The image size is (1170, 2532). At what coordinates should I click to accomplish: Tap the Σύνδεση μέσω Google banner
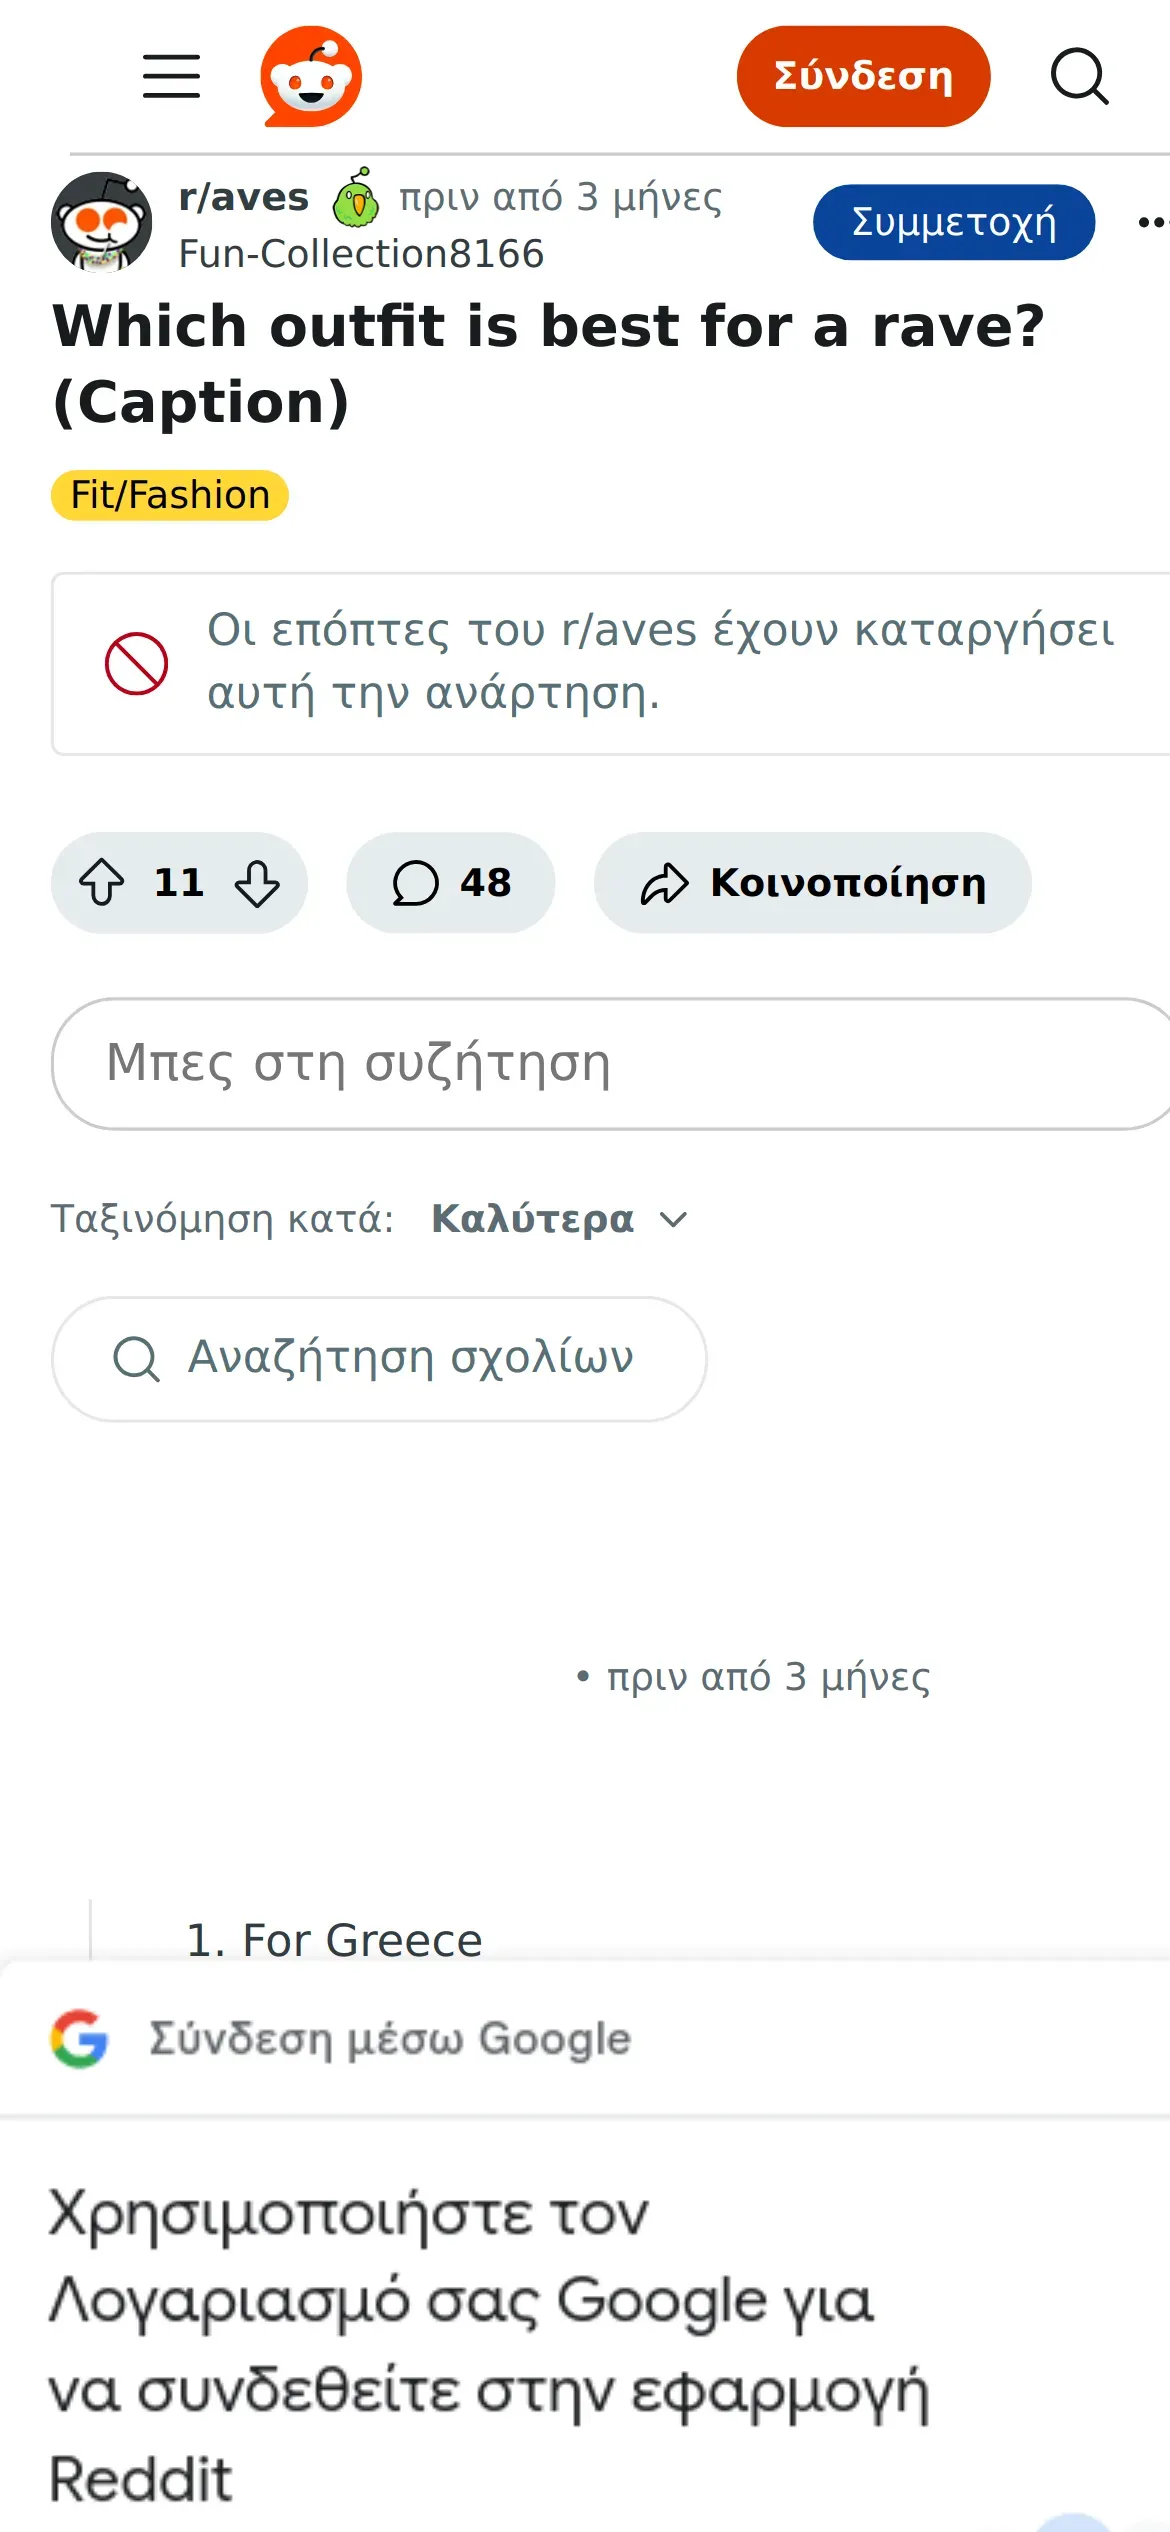coord(390,2039)
